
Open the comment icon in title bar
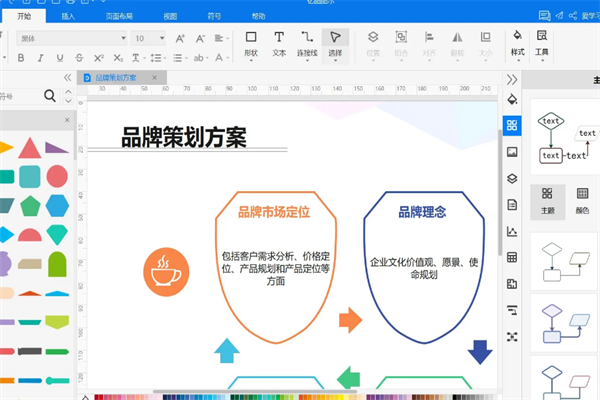click(x=544, y=16)
